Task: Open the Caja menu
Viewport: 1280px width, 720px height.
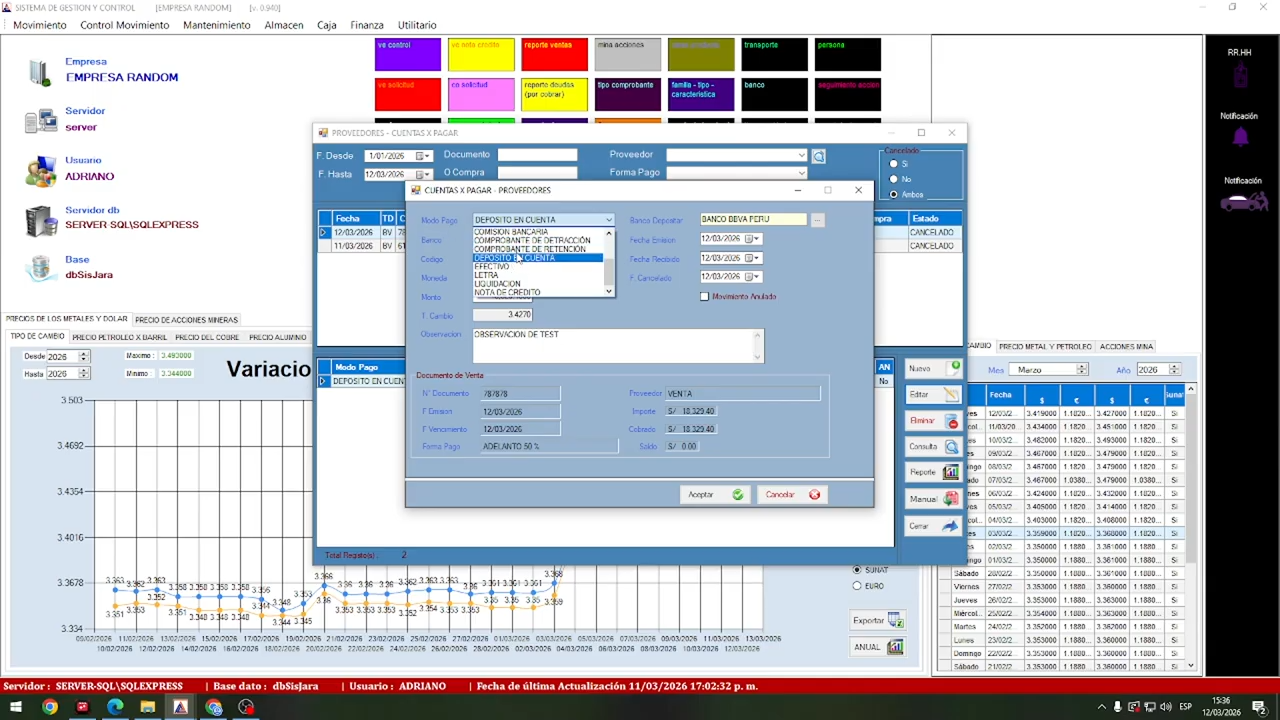Action: pos(326,25)
